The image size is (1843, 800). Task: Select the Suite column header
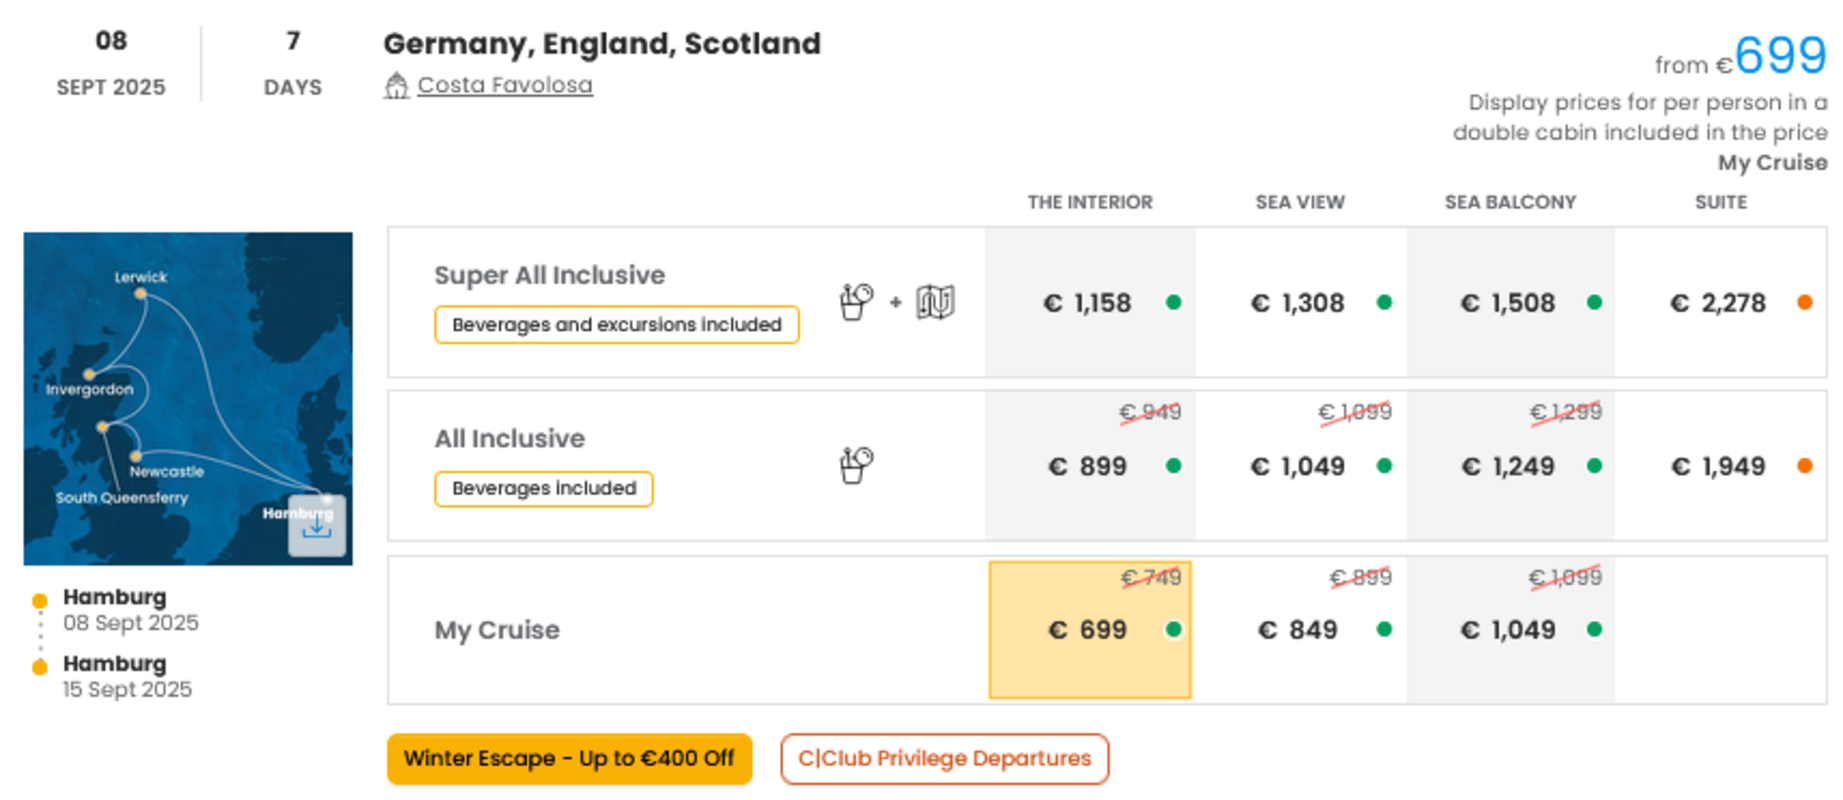[x=1720, y=202]
